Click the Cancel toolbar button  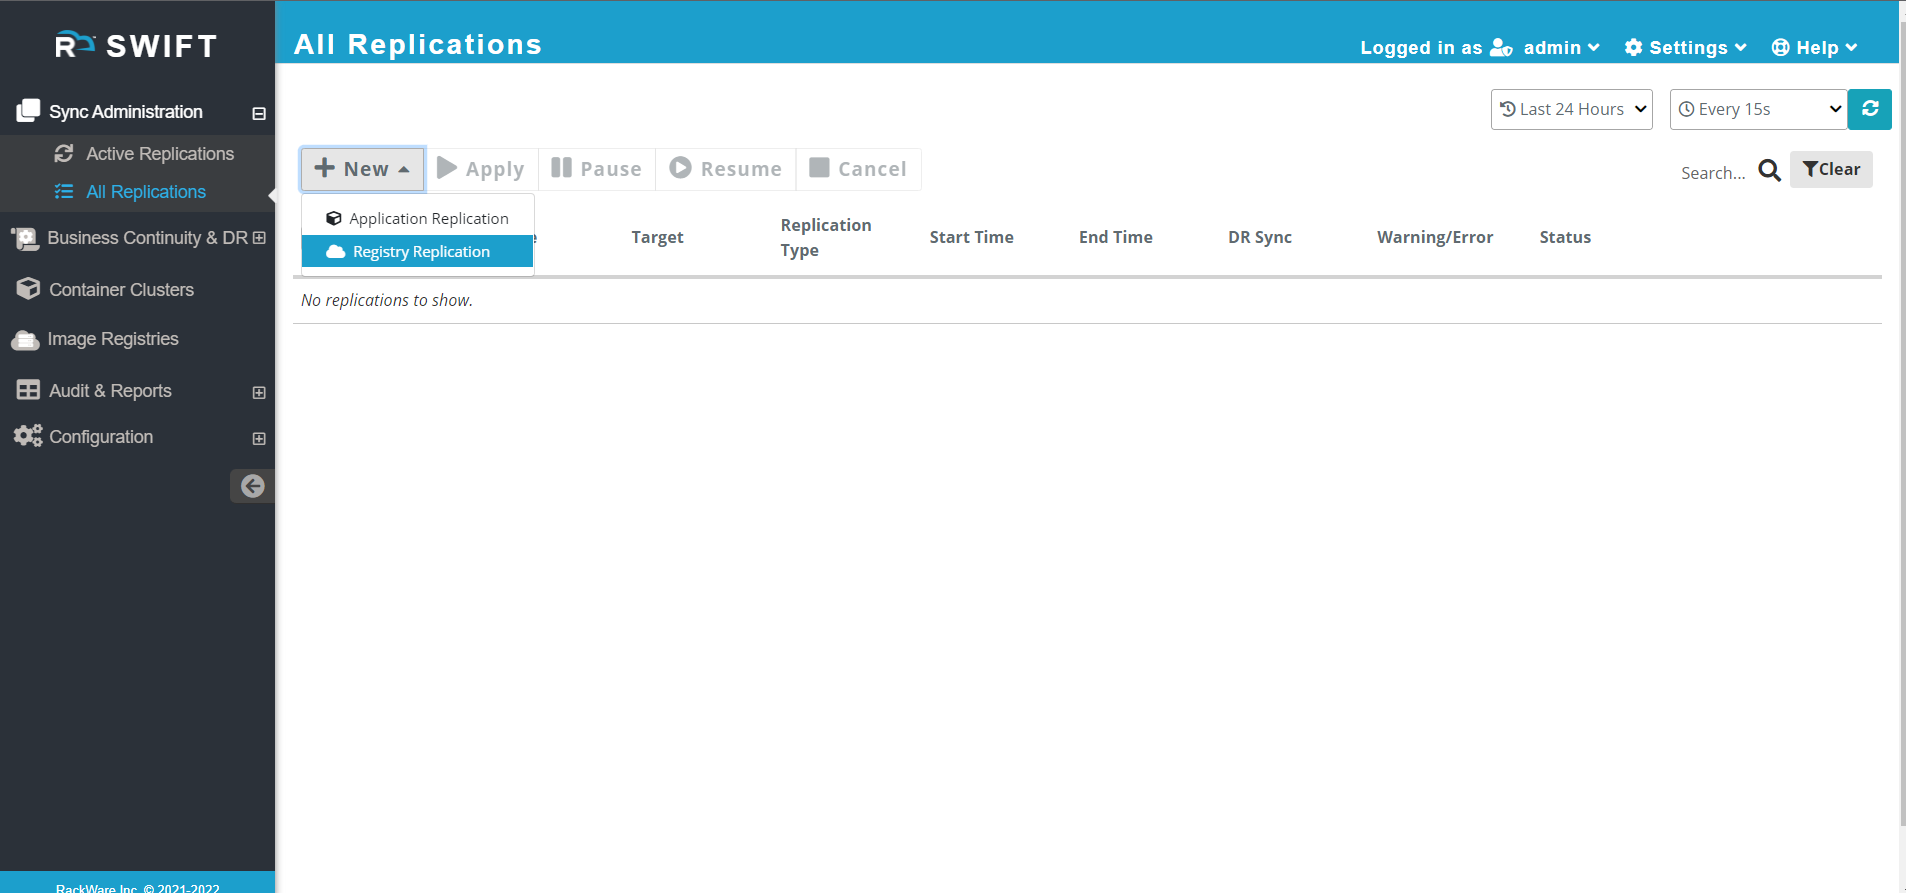(858, 169)
